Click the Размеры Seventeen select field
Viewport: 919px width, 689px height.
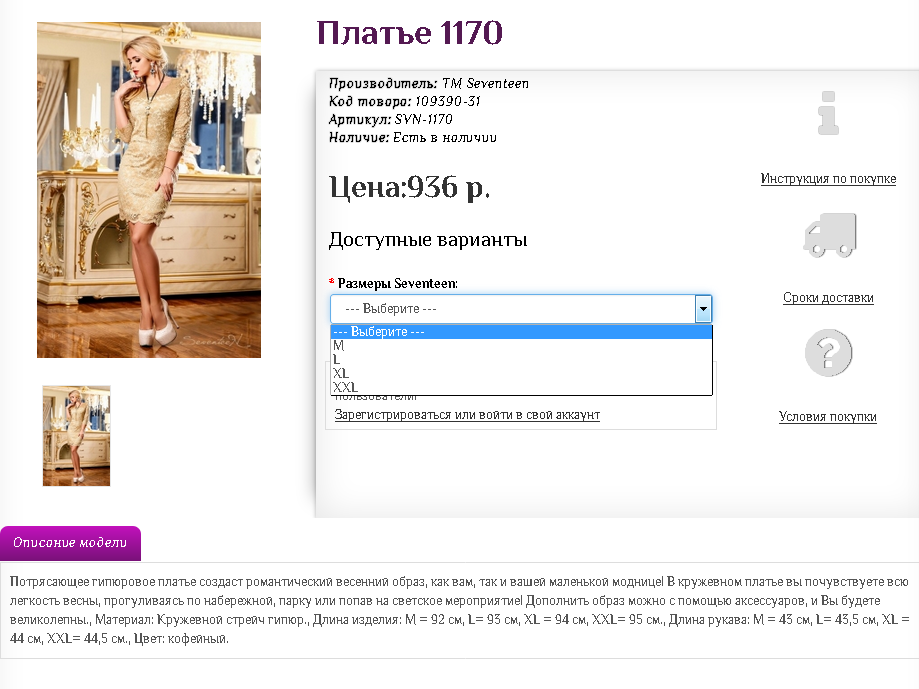521,309
